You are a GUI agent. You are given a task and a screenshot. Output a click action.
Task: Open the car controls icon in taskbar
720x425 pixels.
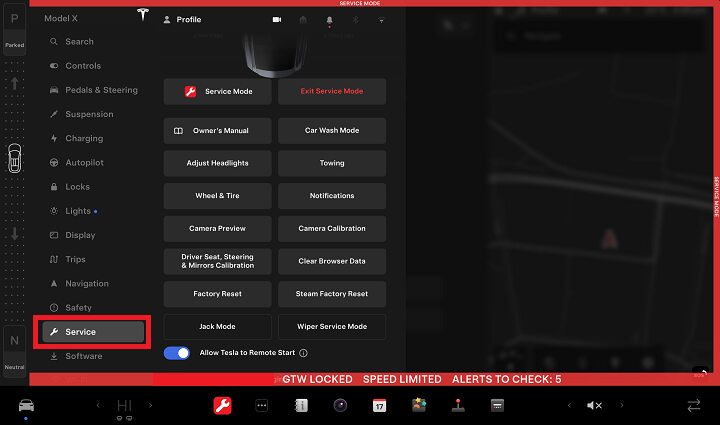point(26,405)
